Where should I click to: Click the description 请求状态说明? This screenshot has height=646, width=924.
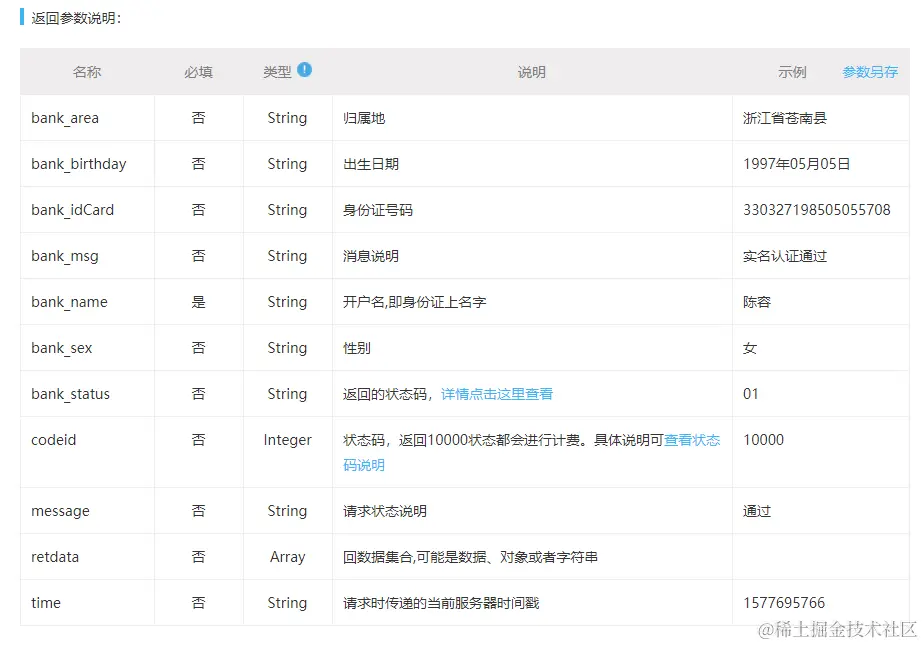(x=385, y=511)
